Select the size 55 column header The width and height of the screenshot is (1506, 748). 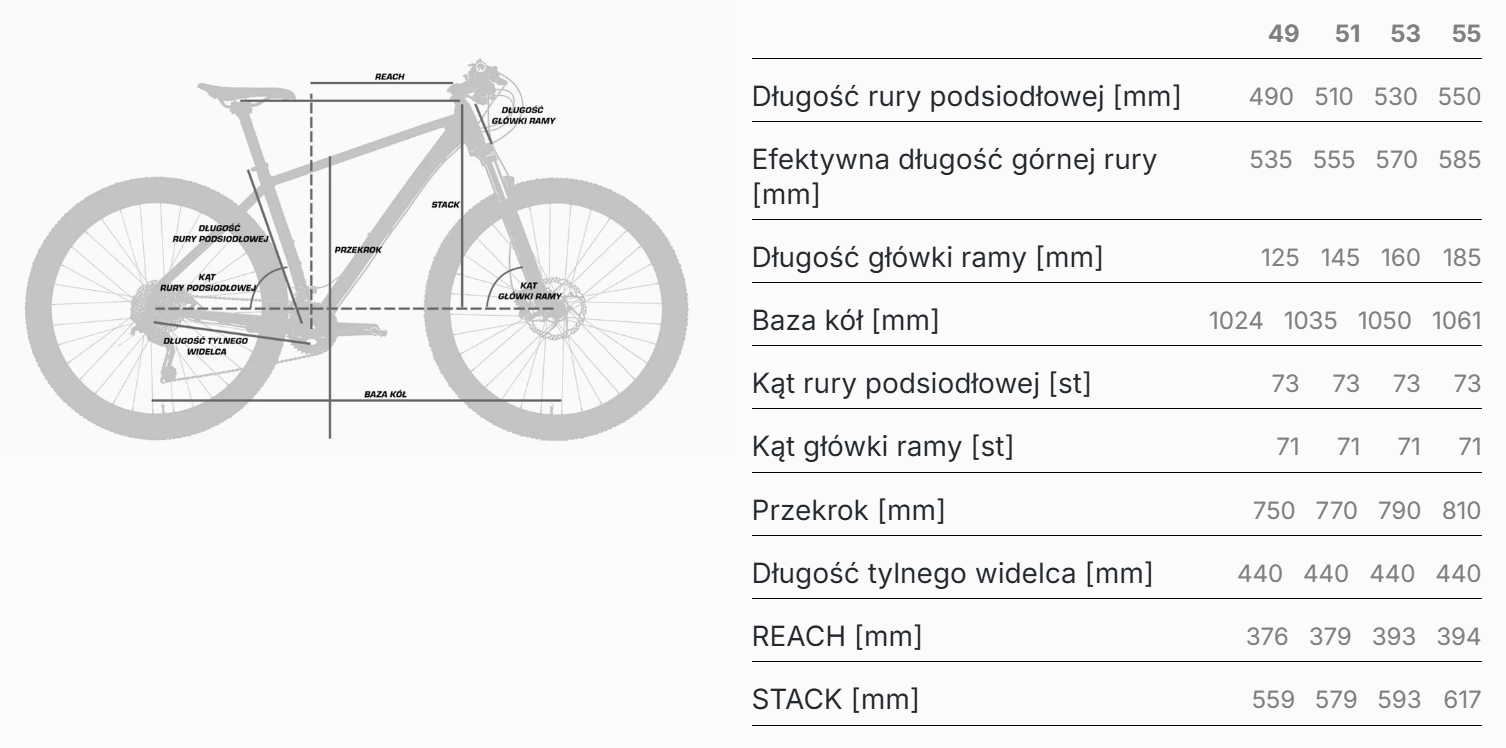pyautogui.click(x=1466, y=34)
